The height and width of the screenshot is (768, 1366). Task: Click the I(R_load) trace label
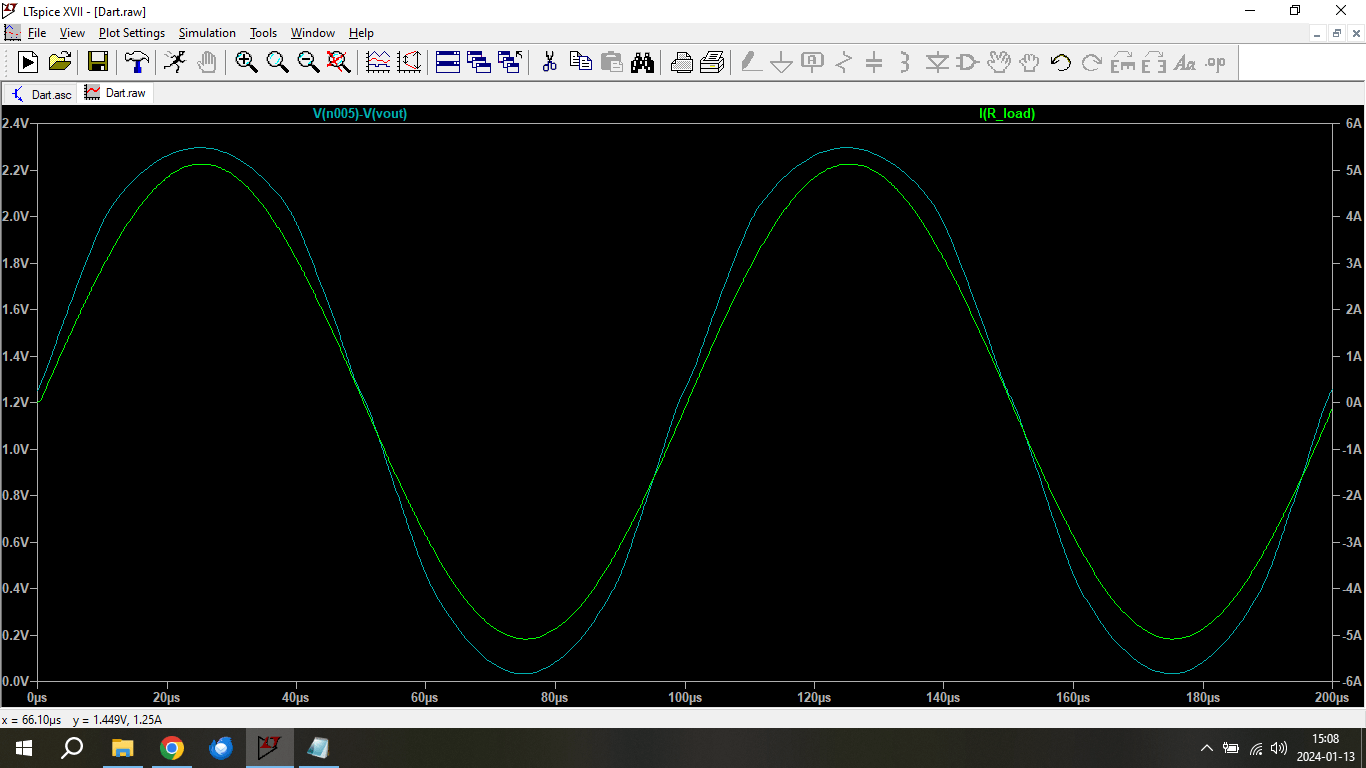point(1007,114)
